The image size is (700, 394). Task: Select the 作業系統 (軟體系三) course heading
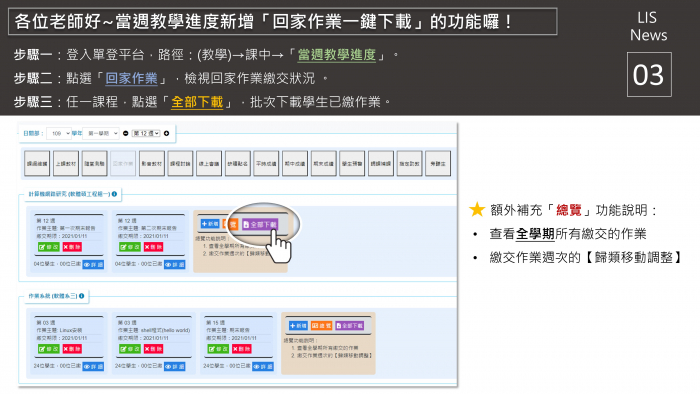point(53,296)
